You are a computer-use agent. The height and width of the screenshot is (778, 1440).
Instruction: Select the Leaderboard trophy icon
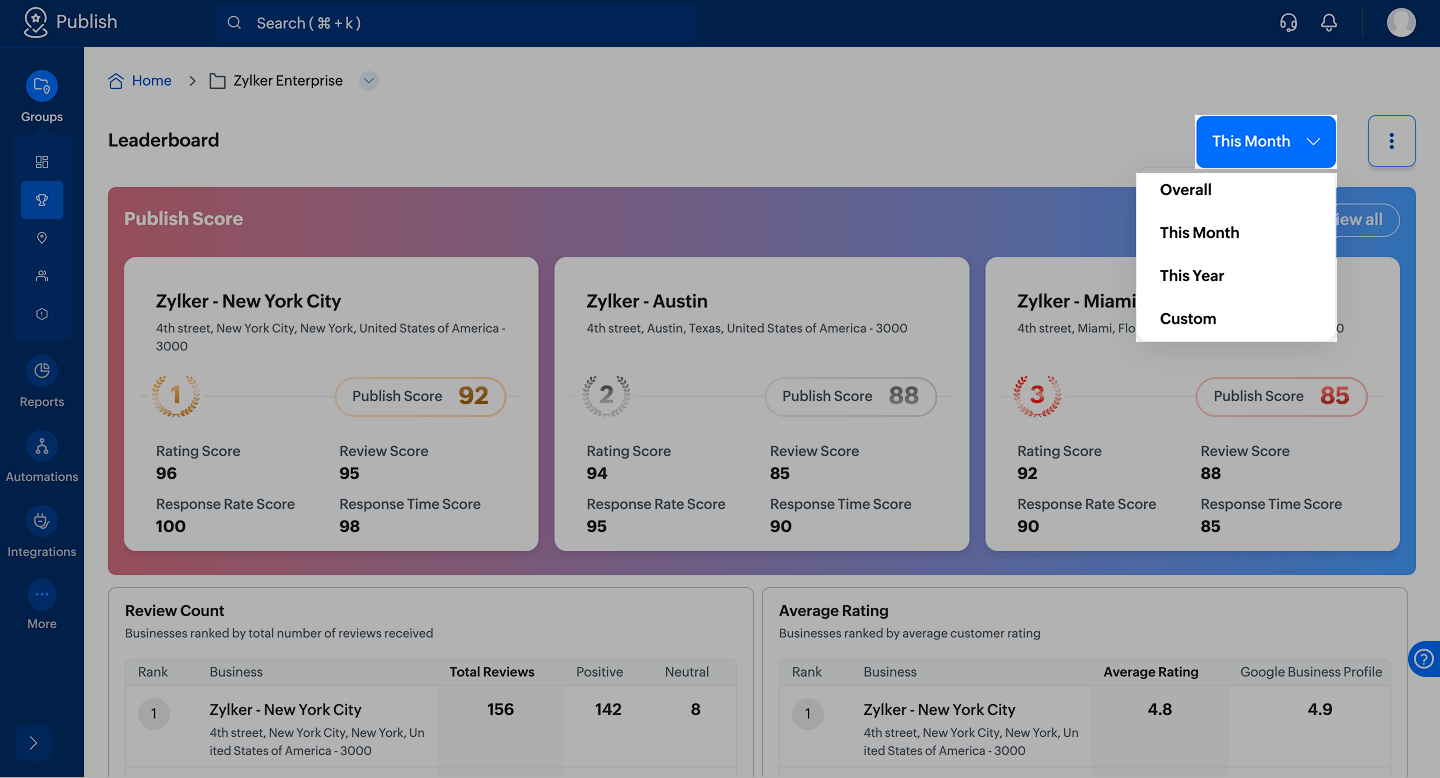pyautogui.click(x=42, y=200)
